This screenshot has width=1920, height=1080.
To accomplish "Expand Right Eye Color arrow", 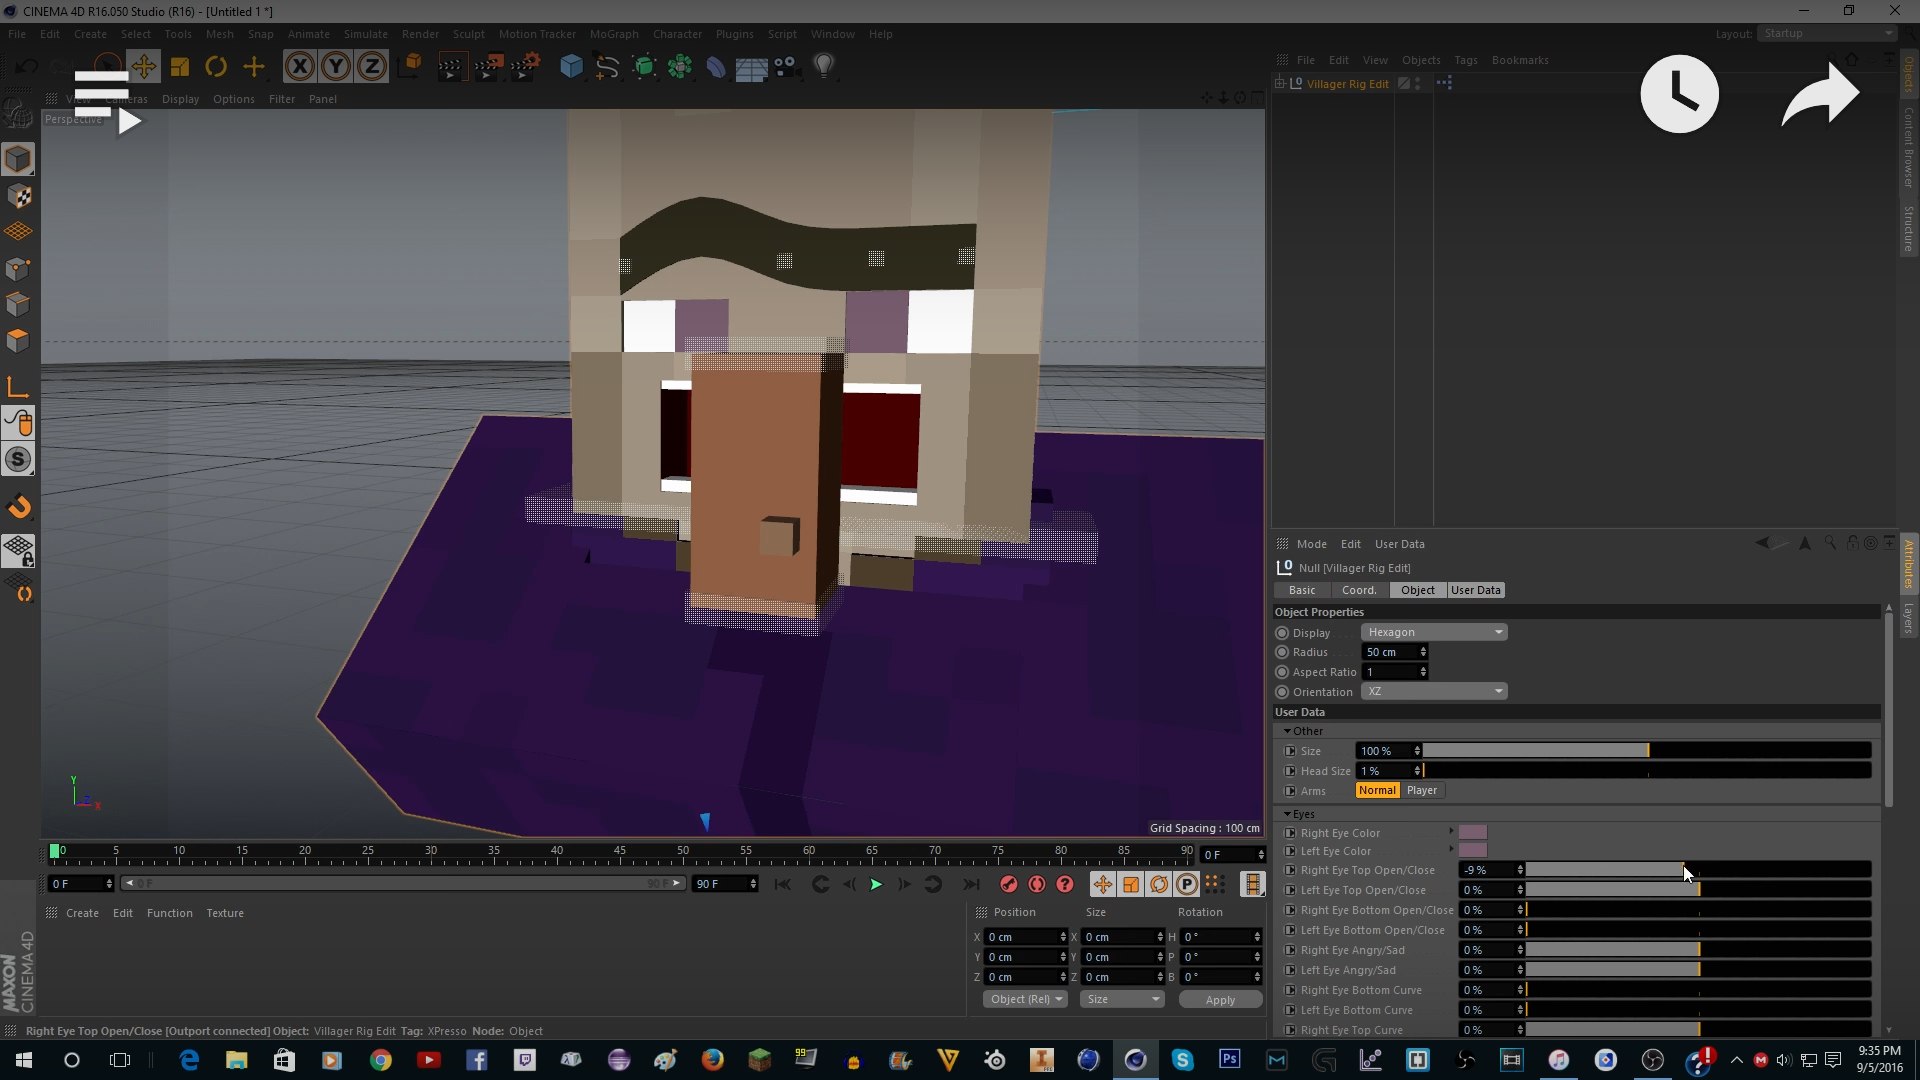I will [x=1451, y=832].
